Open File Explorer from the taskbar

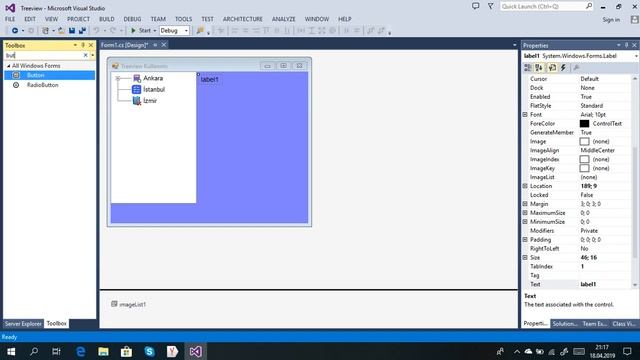click(x=103, y=351)
